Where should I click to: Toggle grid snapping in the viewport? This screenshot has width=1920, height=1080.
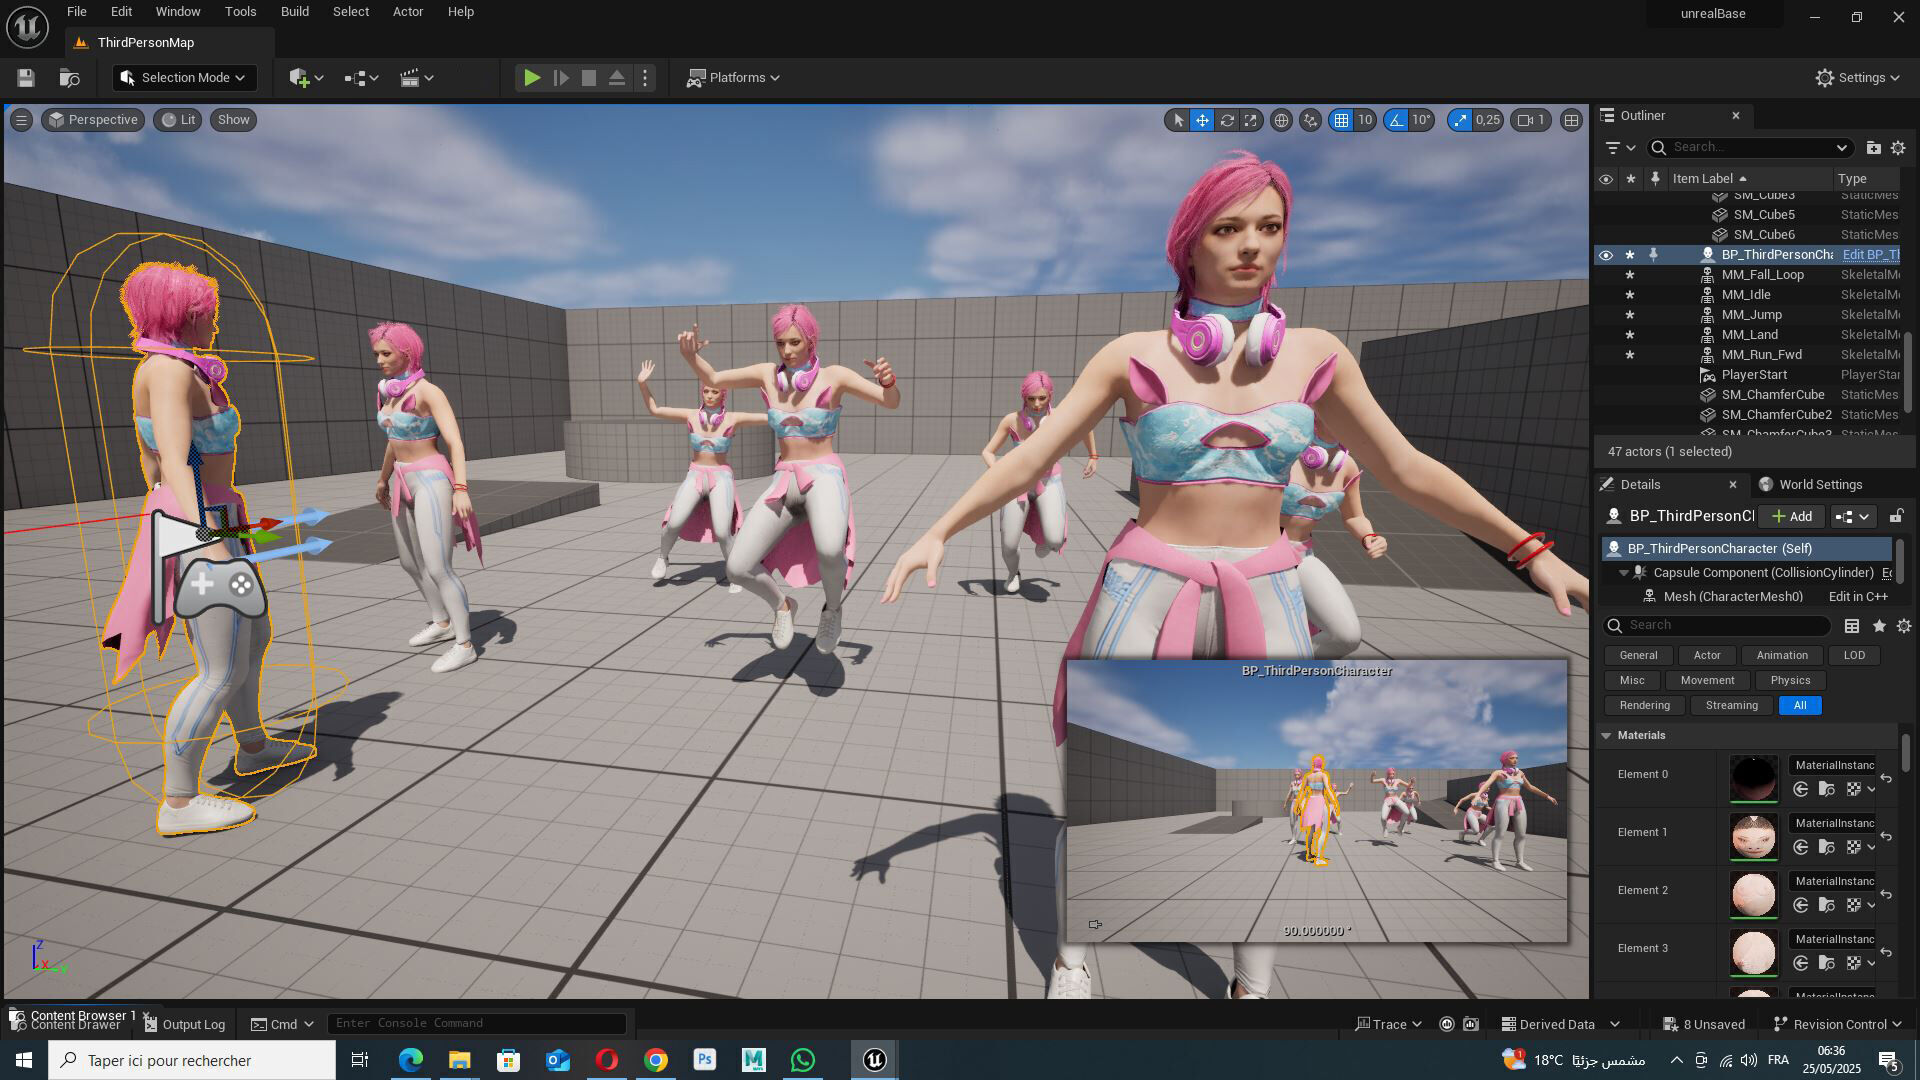(x=1341, y=120)
